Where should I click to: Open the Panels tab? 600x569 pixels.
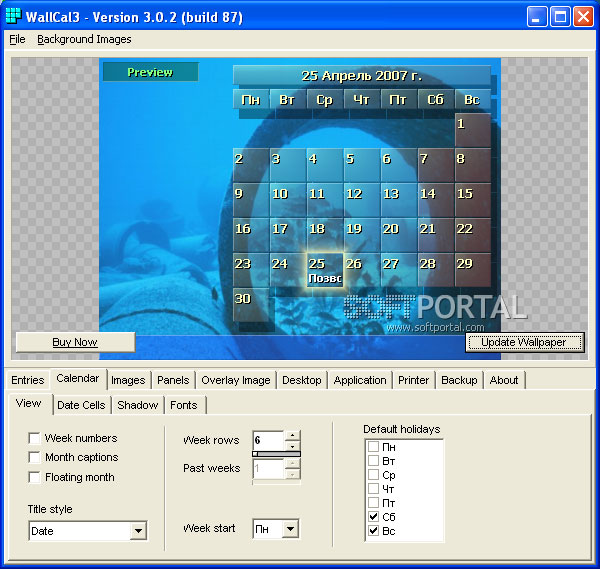pos(173,380)
